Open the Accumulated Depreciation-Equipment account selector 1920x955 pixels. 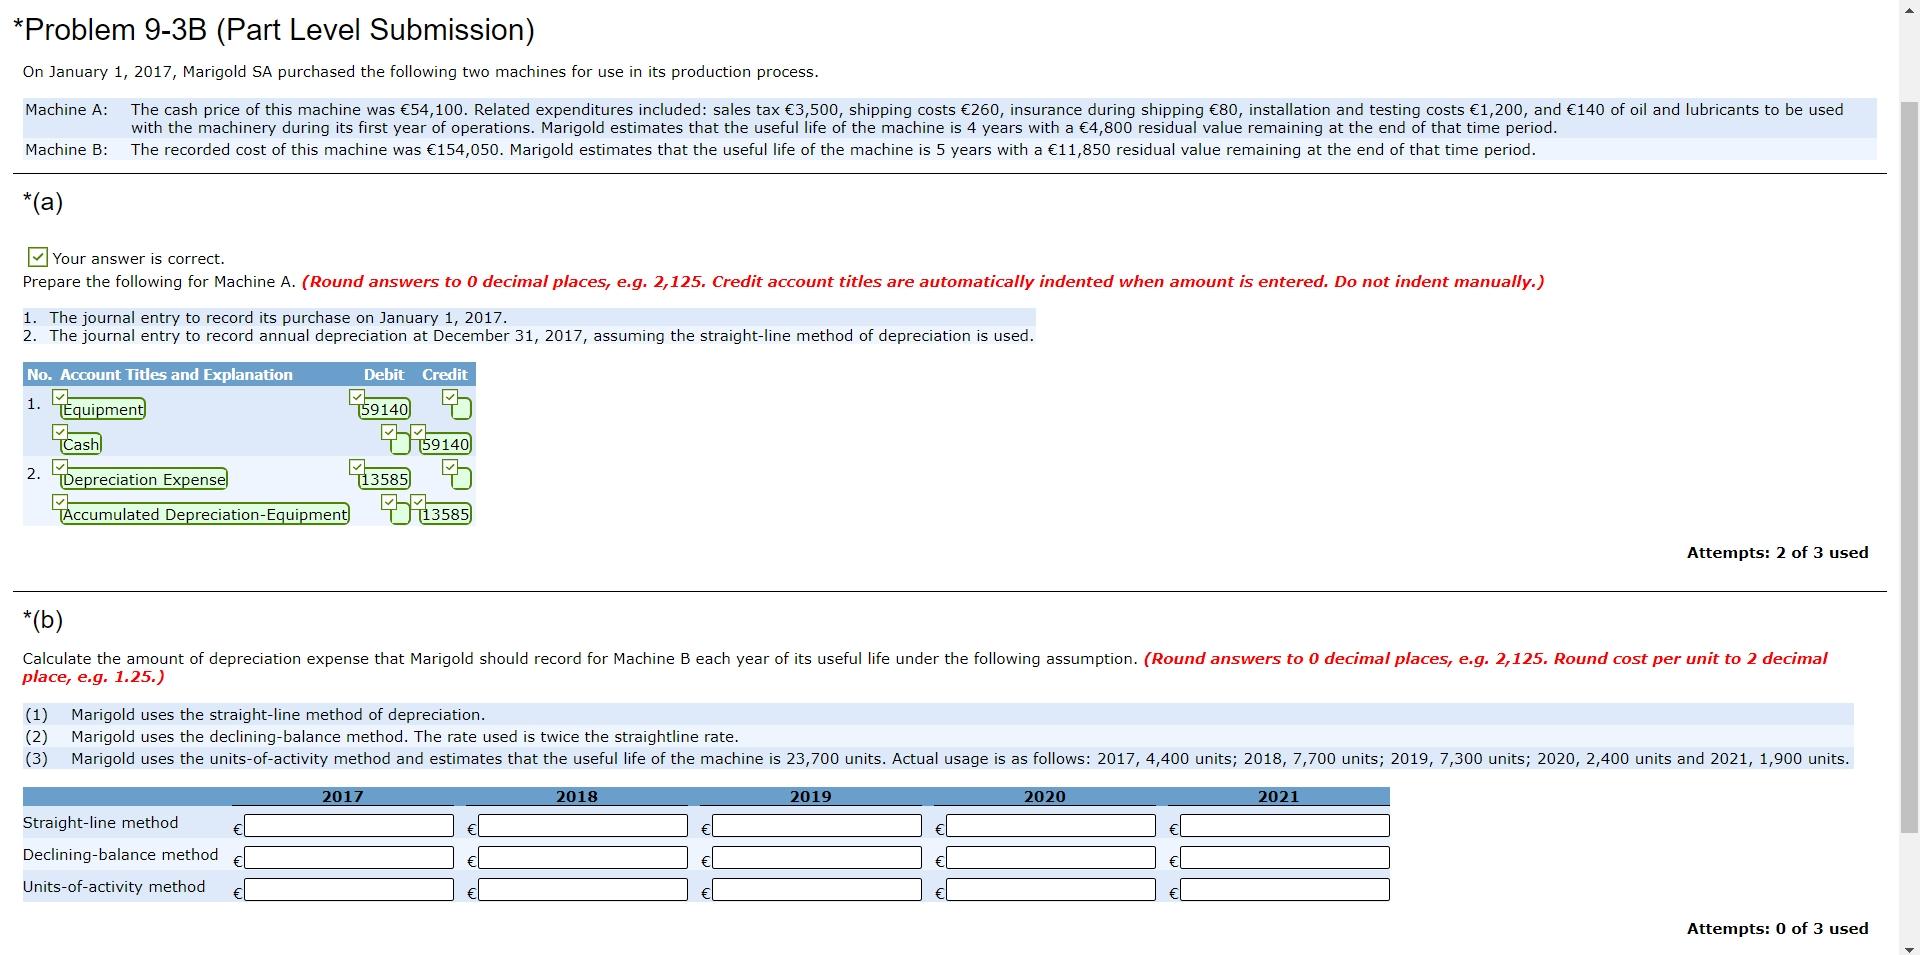pos(204,514)
